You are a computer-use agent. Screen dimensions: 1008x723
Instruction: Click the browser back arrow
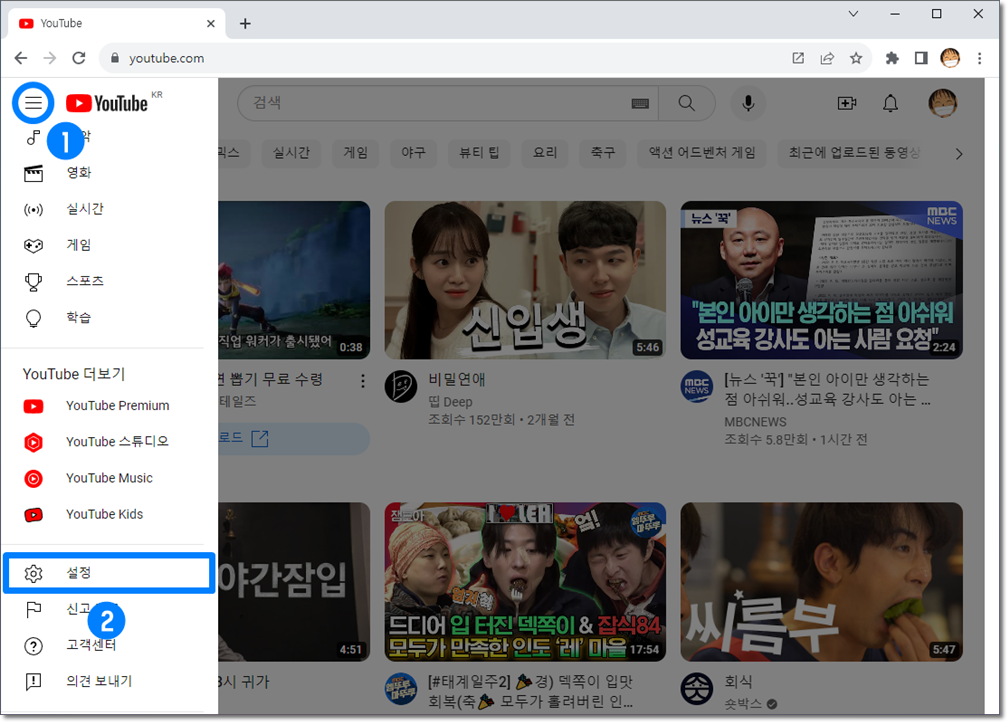21,58
